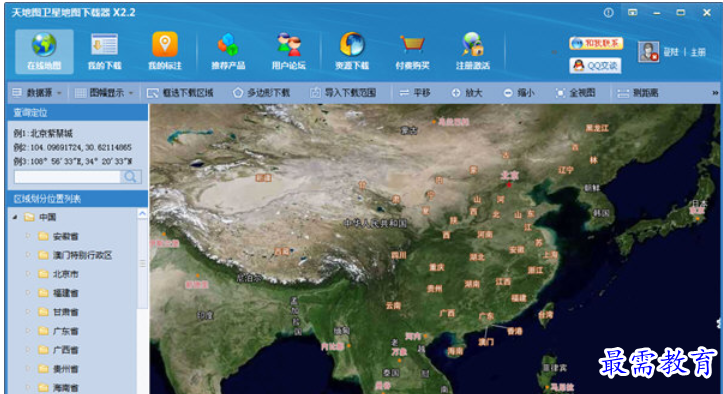
Task: Open the 图幅显示 map sheet dropdown
Action: (104, 93)
